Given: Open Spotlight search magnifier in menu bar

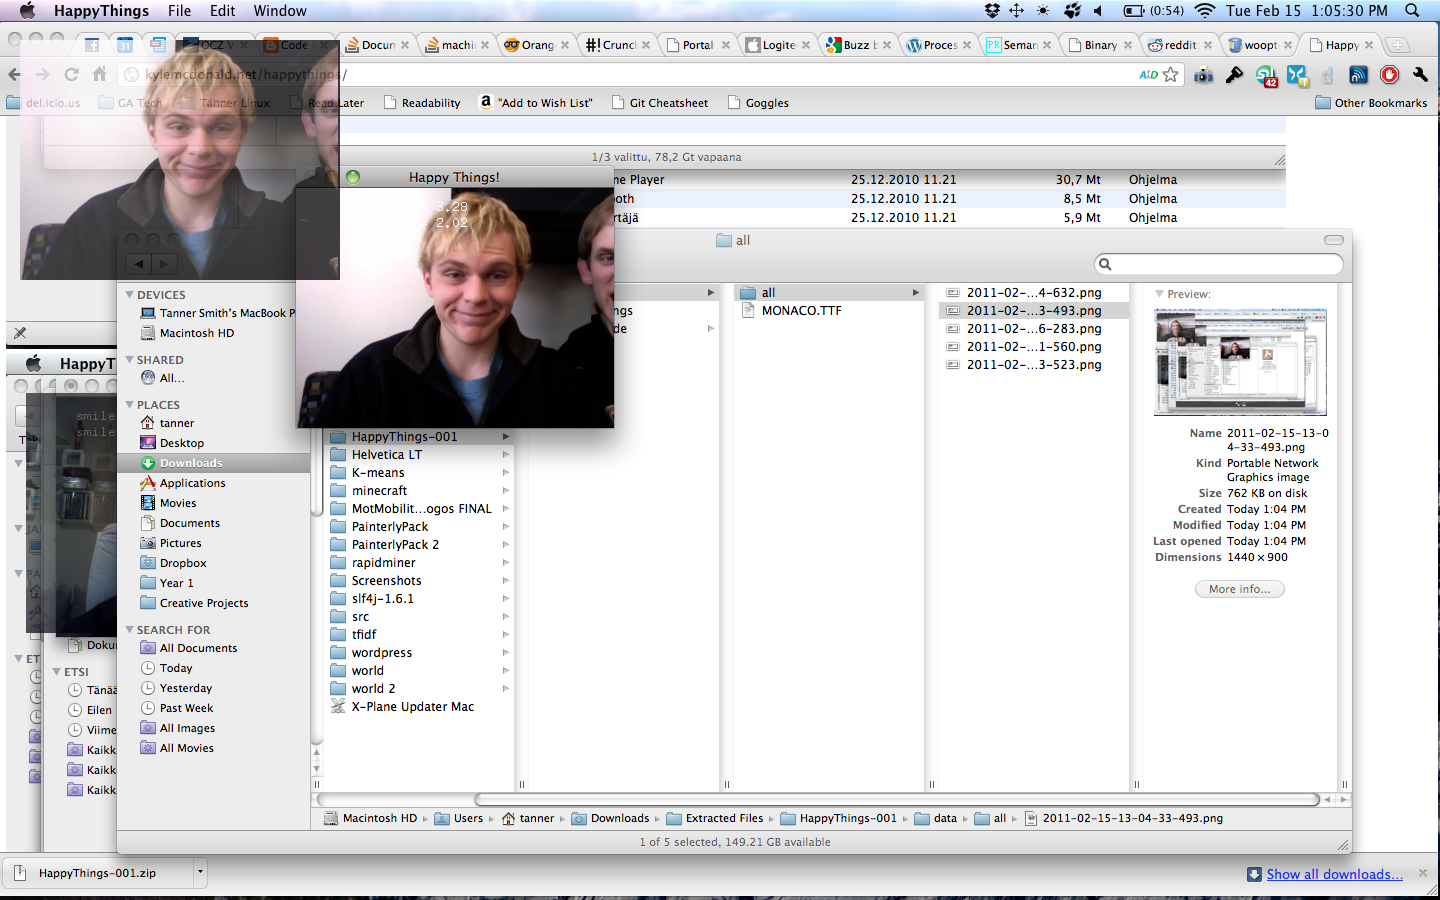Looking at the screenshot, I should pos(1412,11).
